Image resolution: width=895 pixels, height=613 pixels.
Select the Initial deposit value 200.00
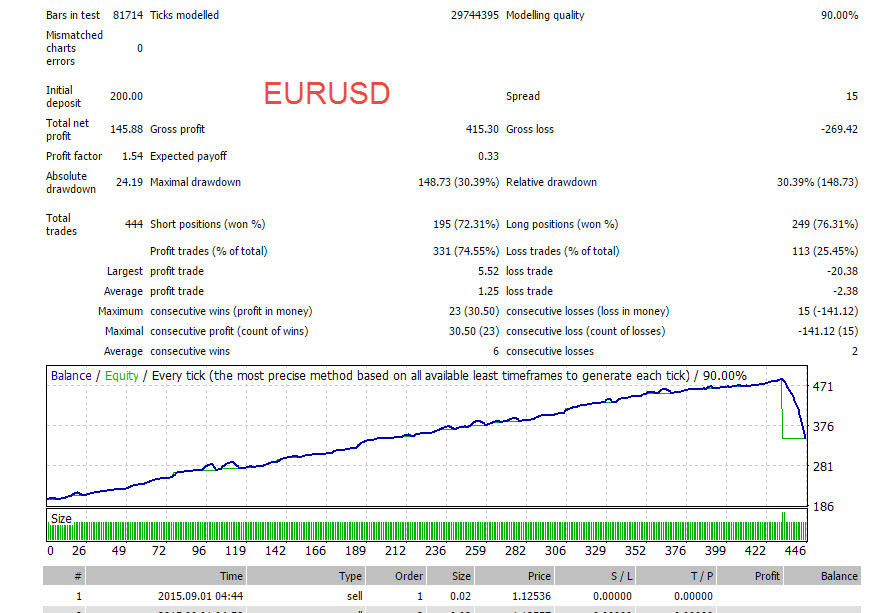coord(126,96)
